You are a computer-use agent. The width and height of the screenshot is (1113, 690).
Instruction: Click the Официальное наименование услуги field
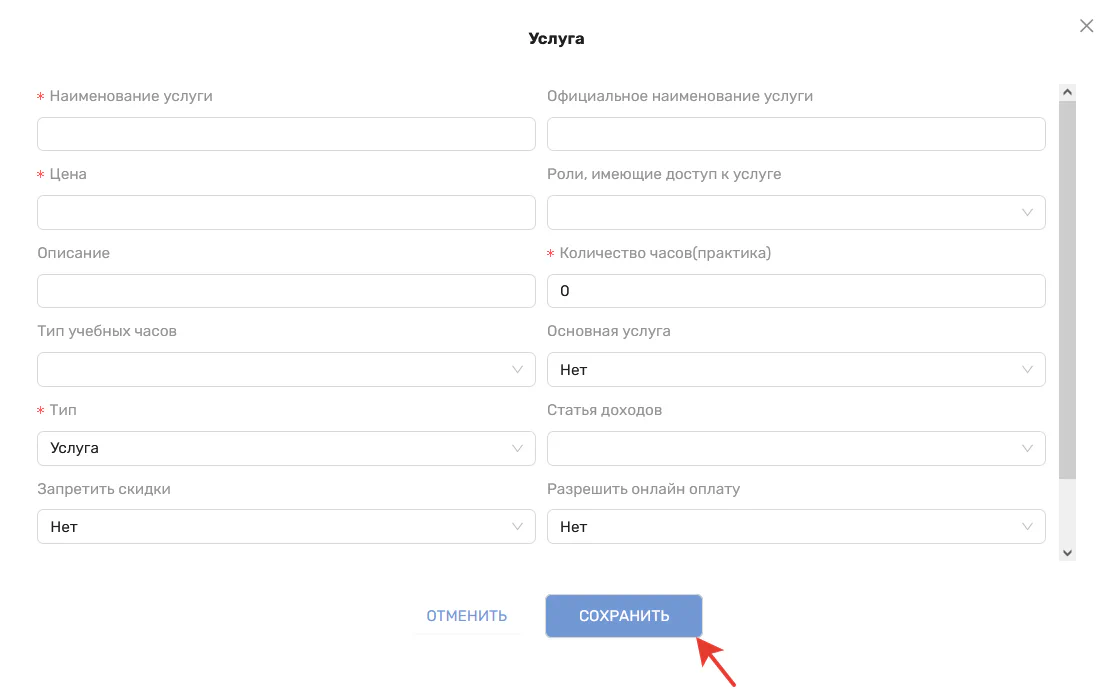pyautogui.click(x=796, y=134)
